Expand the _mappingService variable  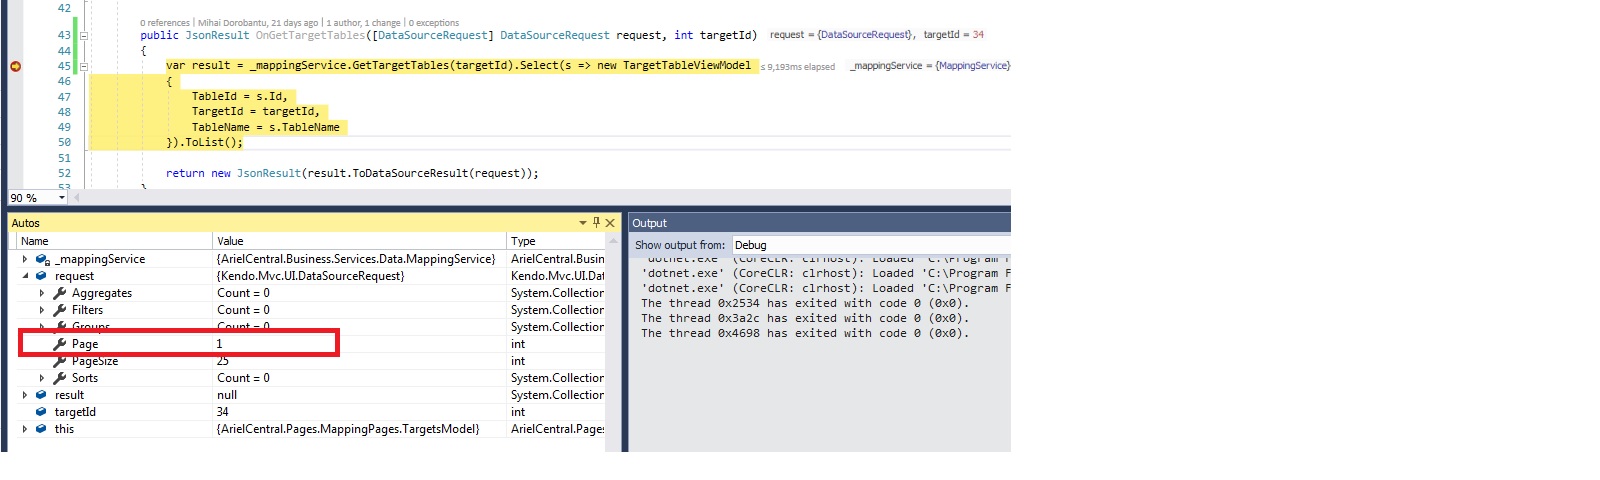(25, 259)
